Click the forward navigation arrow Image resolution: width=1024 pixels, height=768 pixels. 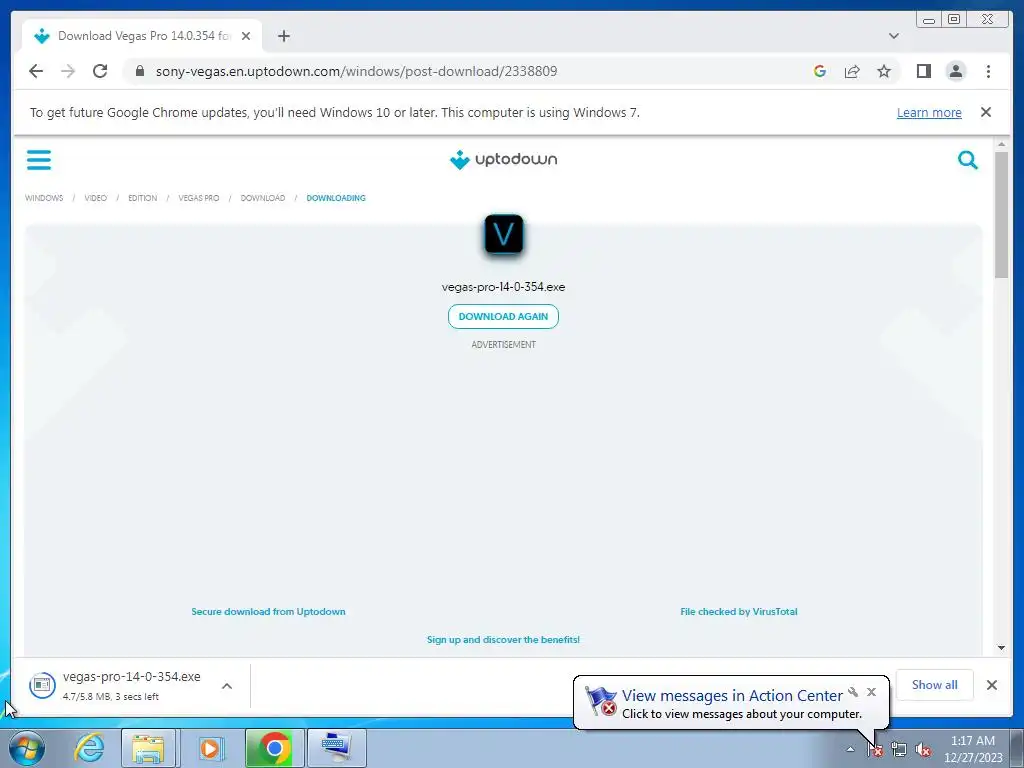pyautogui.click(x=68, y=71)
